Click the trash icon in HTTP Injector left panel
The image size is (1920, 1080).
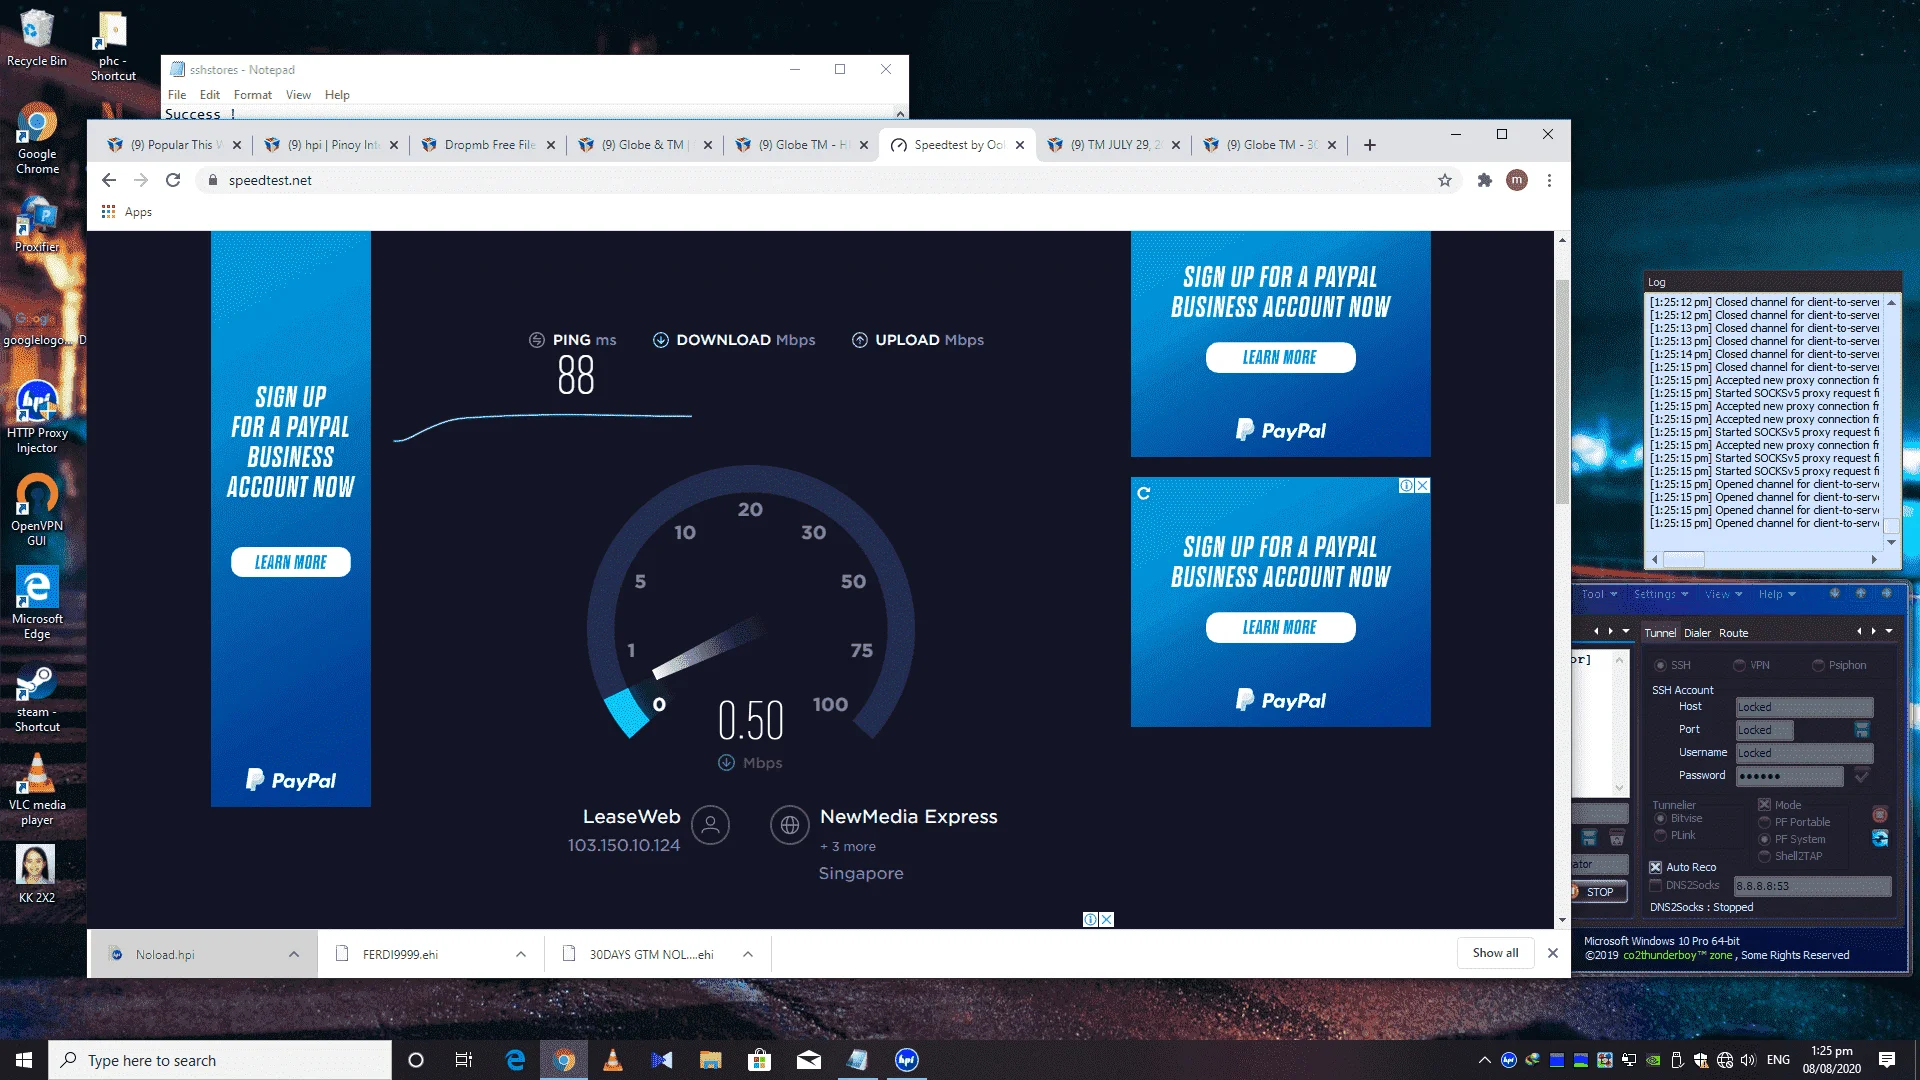[1616, 838]
